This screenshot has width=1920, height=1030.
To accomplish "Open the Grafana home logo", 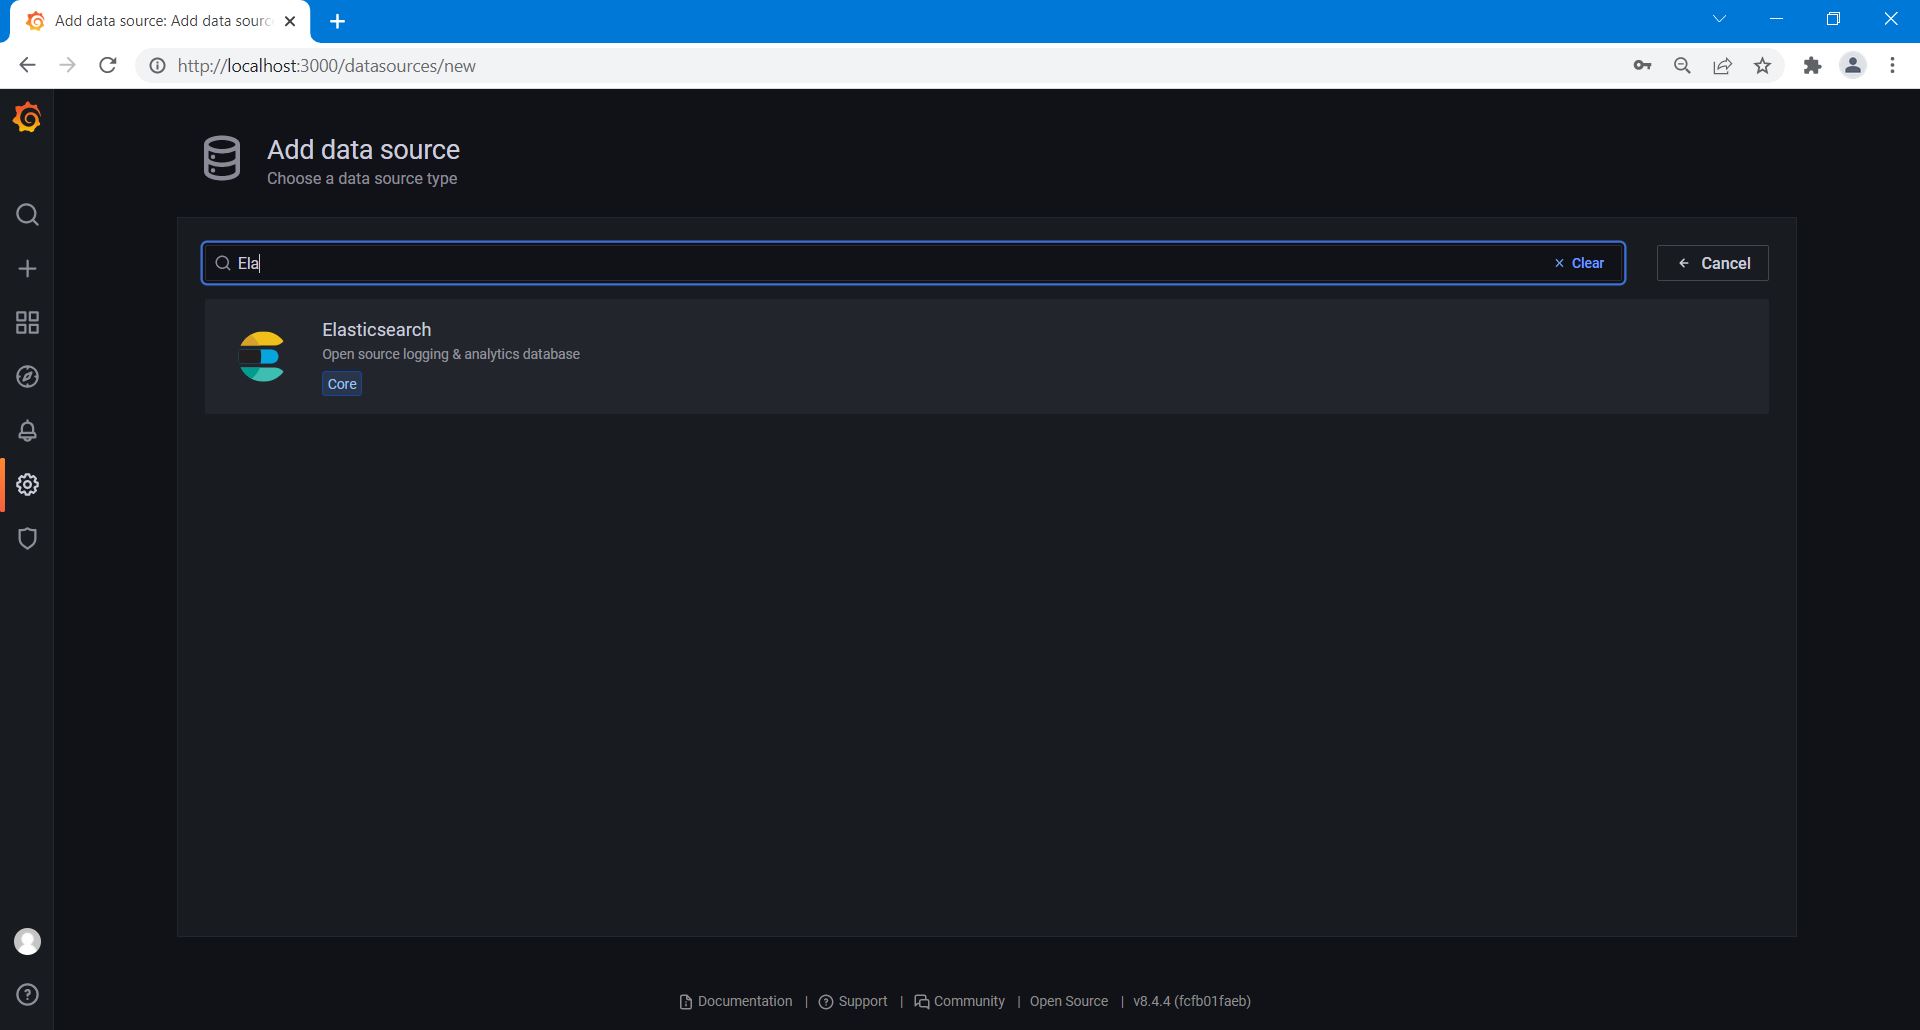I will 27,118.
